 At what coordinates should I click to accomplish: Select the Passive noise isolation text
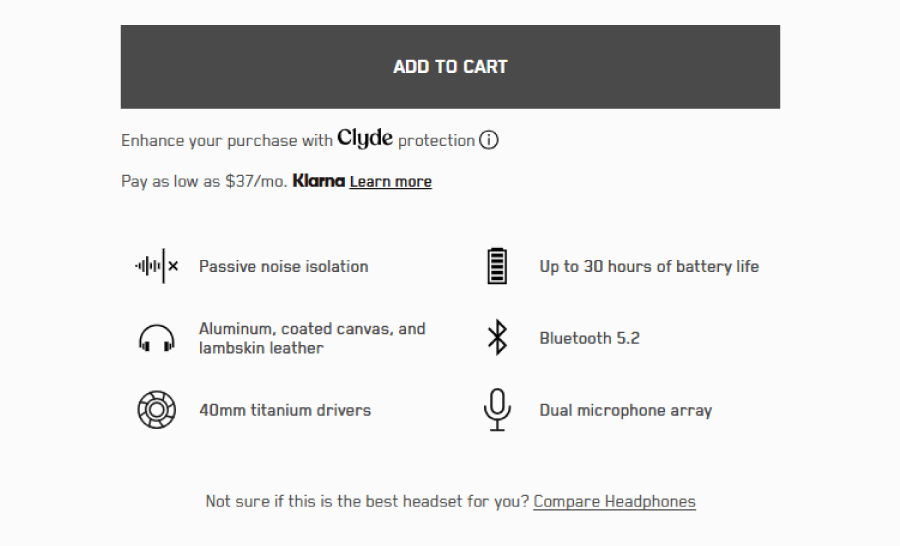tap(284, 266)
